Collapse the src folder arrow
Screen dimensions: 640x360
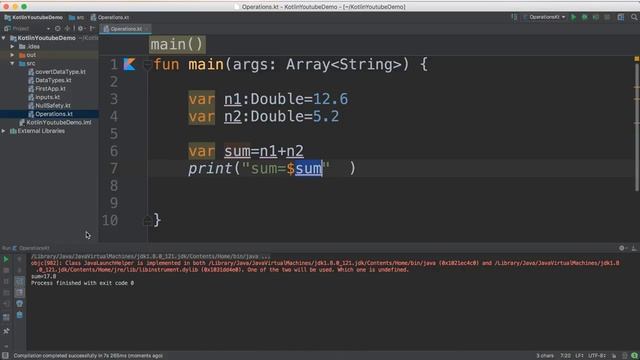pos(12,63)
